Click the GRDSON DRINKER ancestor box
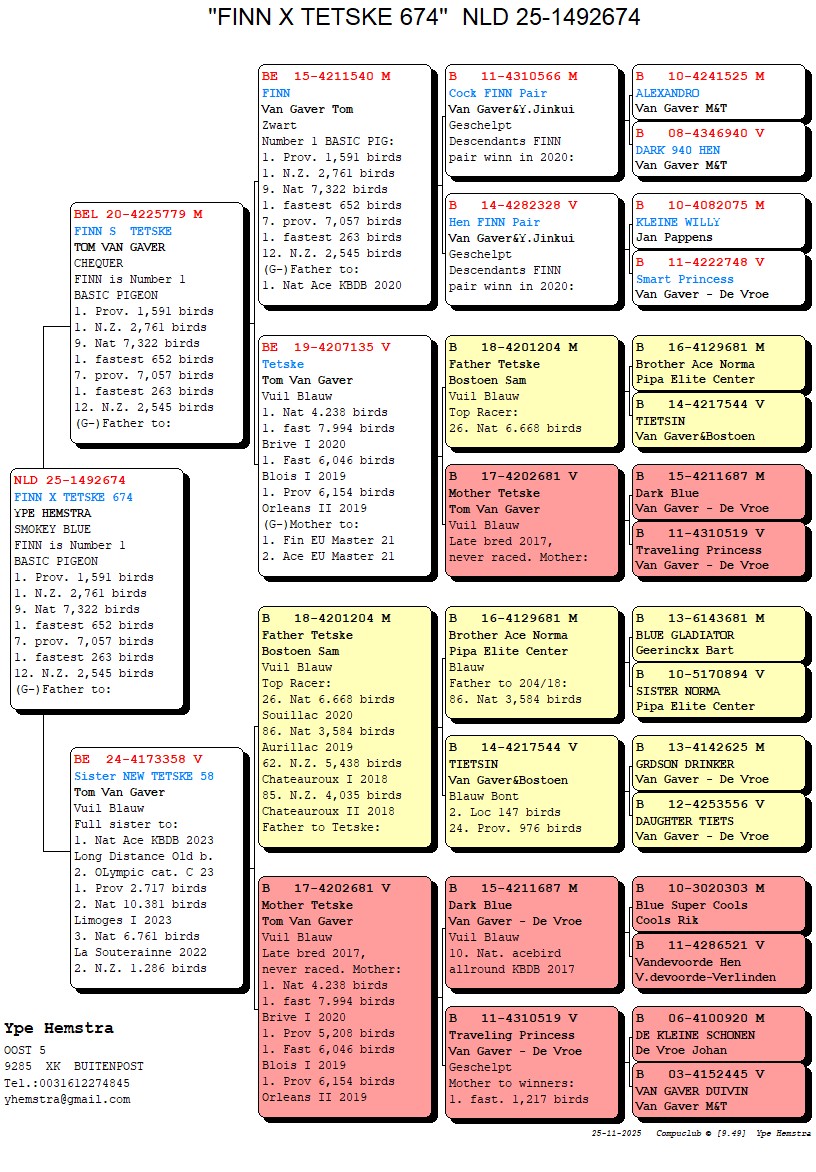The width and height of the screenshot is (816, 1172). coord(718,763)
